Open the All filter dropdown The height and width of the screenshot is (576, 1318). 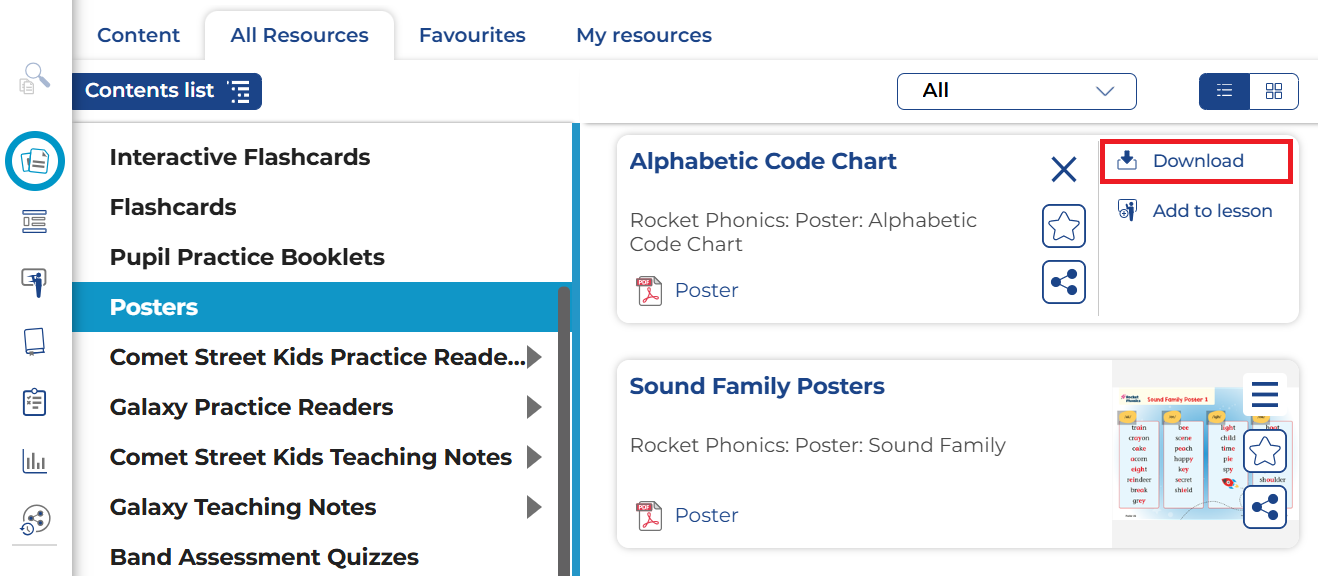tap(1016, 91)
